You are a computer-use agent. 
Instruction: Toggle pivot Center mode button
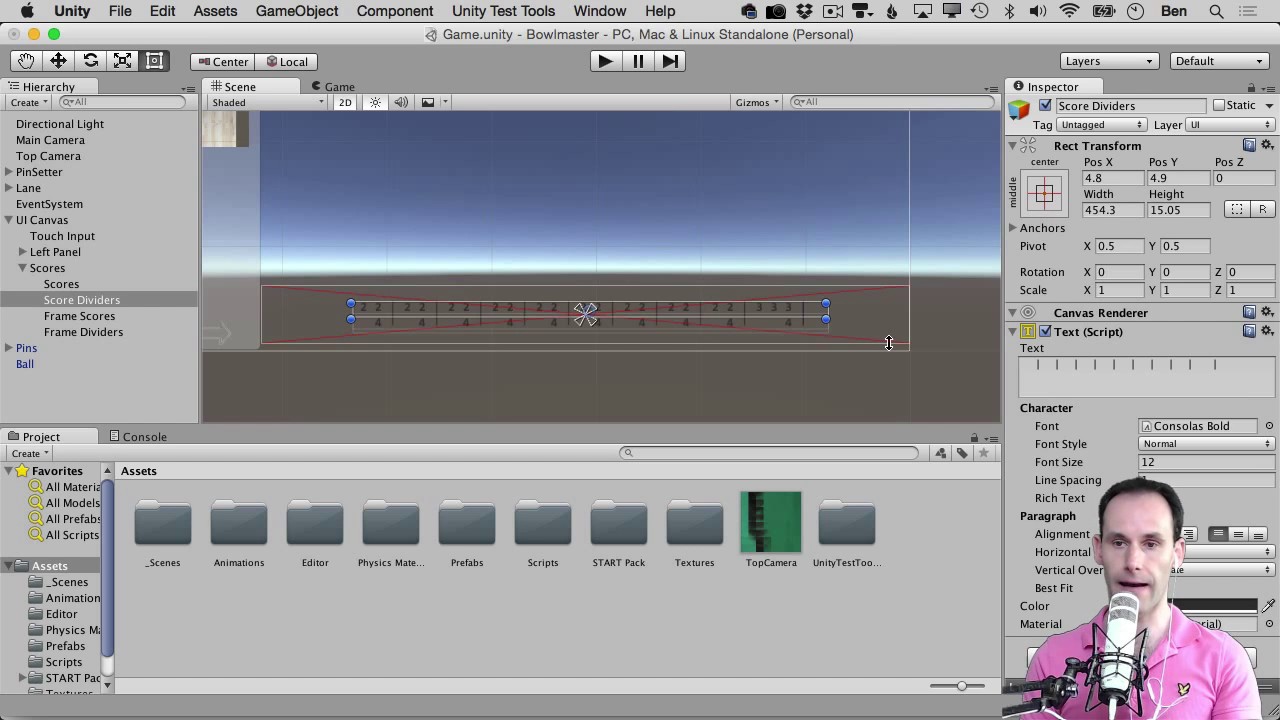[222, 61]
